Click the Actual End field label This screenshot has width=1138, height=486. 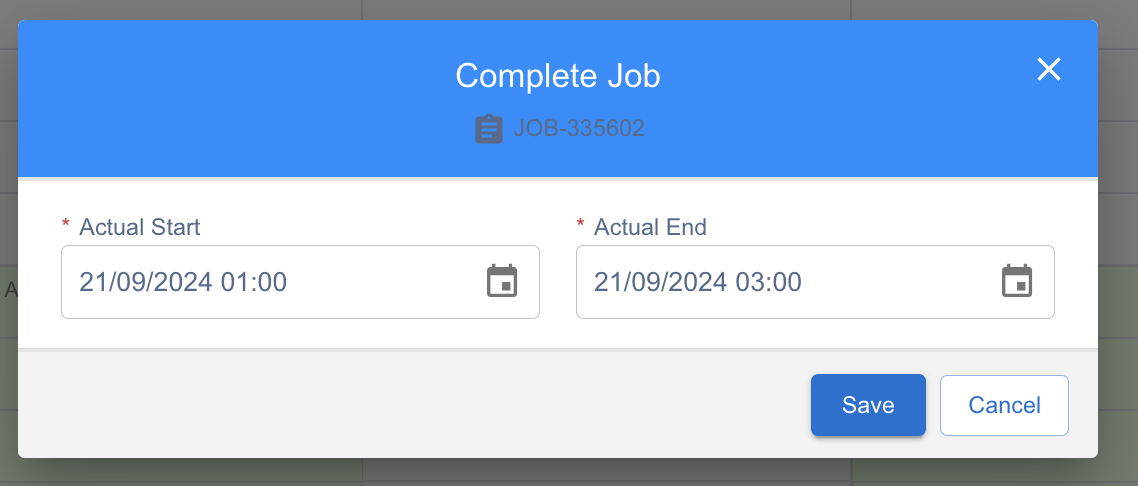pyautogui.click(x=650, y=227)
